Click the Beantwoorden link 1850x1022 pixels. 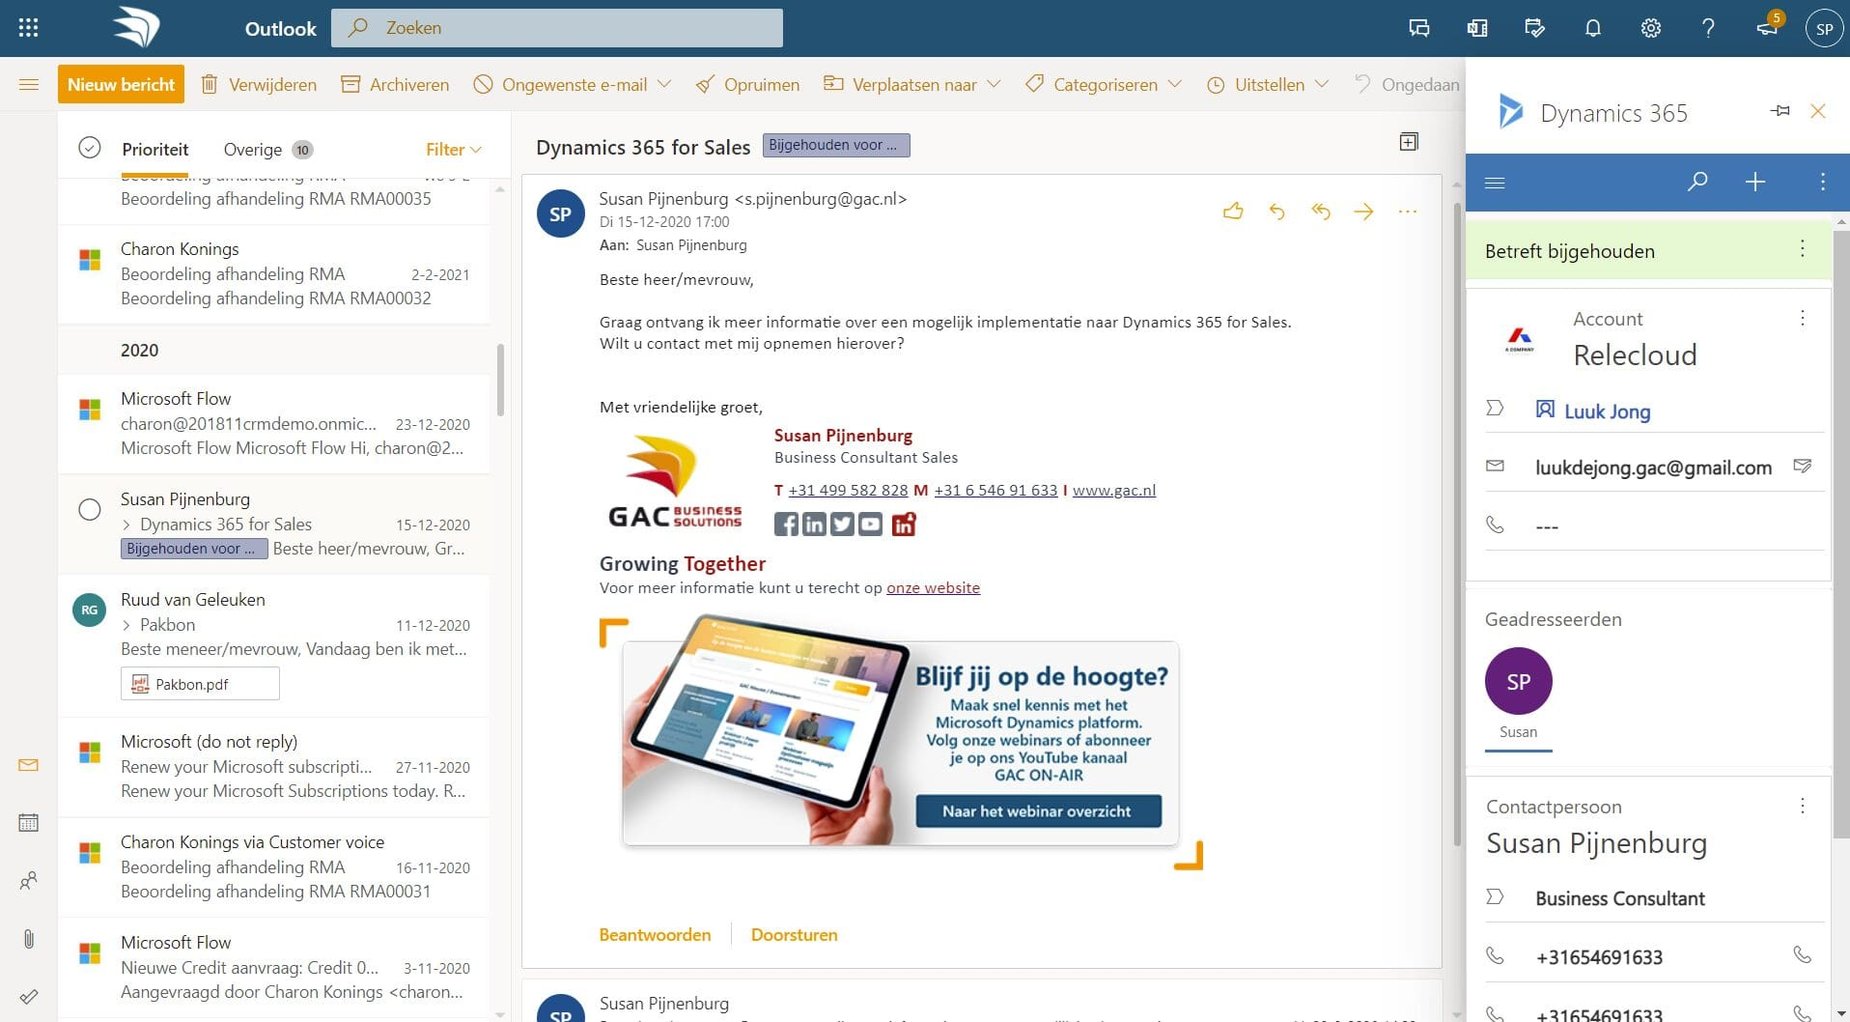(655, 935)
